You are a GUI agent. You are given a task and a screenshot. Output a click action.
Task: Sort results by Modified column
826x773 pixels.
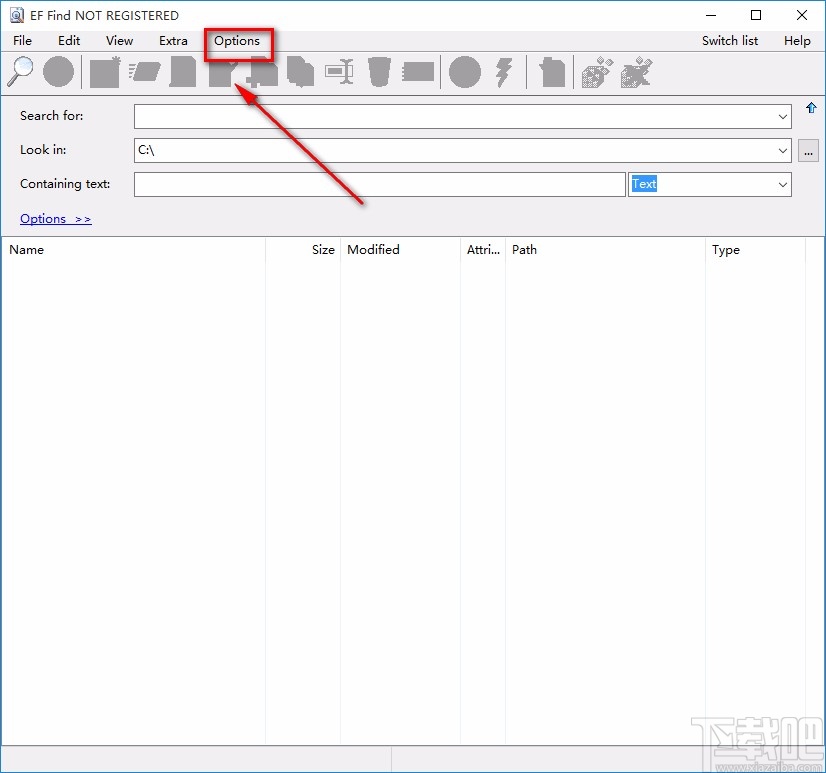(400, 250)
